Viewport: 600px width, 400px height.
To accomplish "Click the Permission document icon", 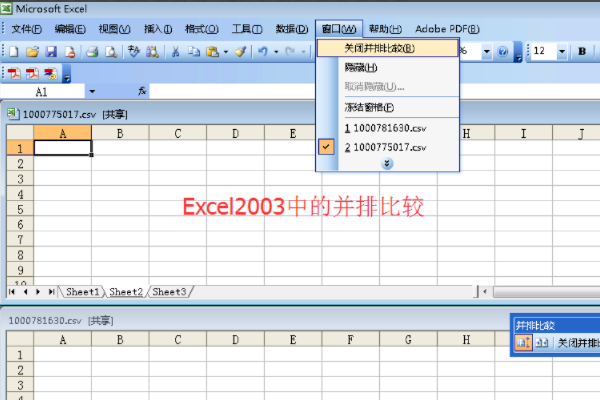I will coord(70,51).
